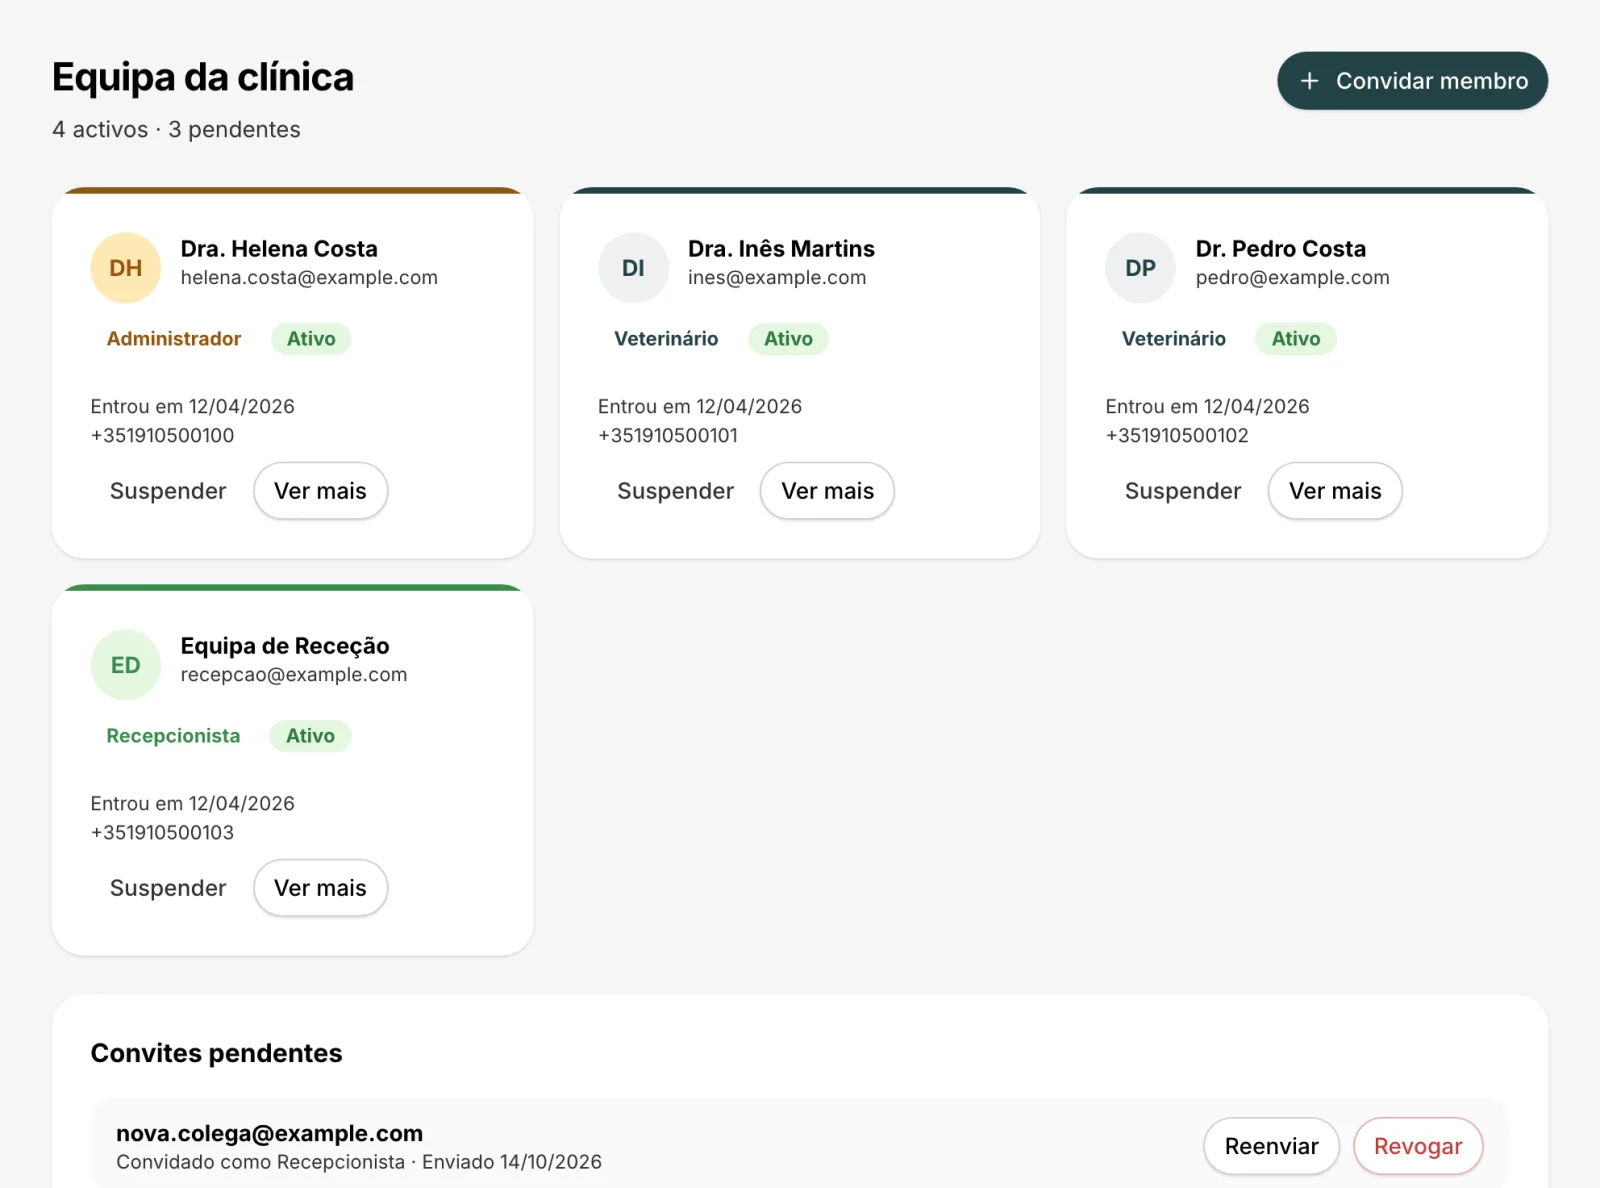This screenshot has width=1600, height=1188.
Task: Suspend Dr. Pedro Costa
Action: [1183, 491]
